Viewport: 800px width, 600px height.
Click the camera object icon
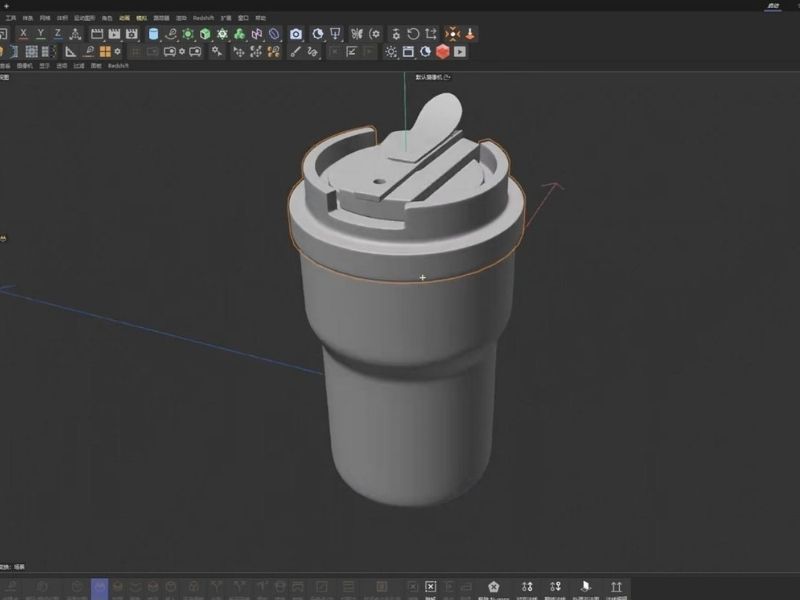click(296, 34)
